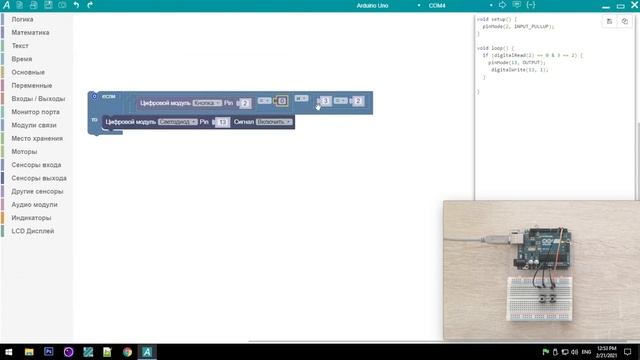Open the Входы / Выходы category
Screen dimensions: 640x360
click(x=38, y=99)
